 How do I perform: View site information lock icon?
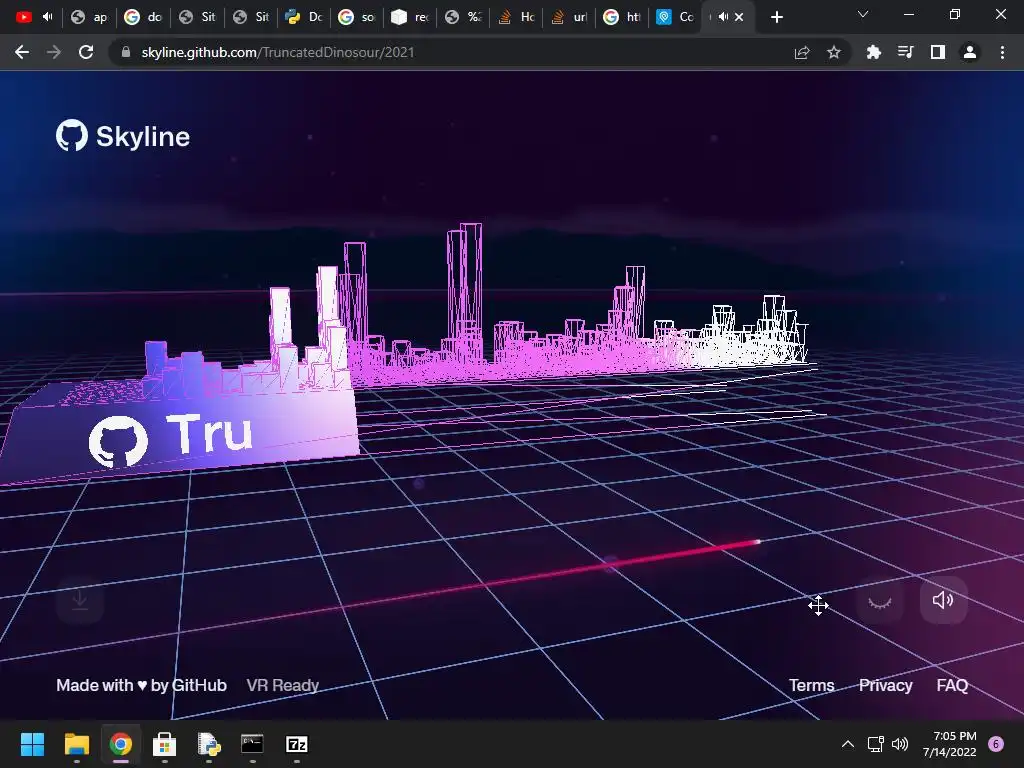126,52
